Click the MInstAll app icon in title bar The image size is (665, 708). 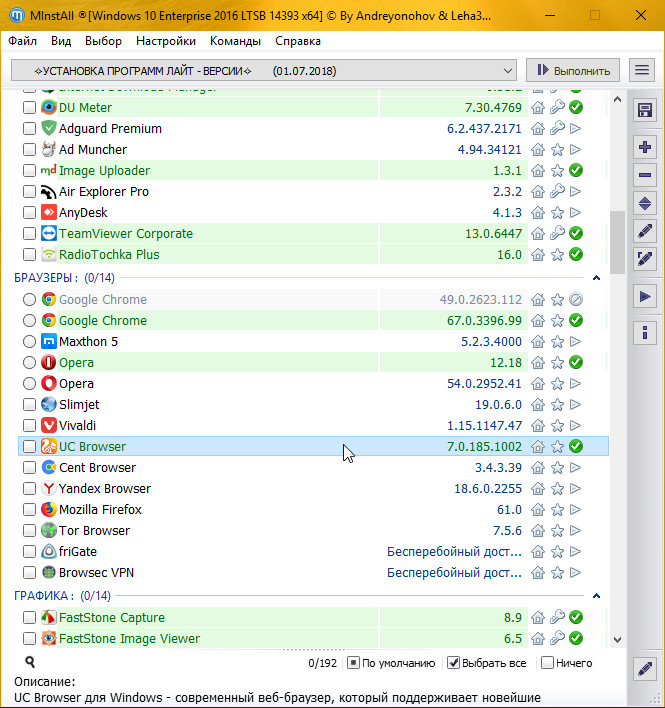coord(17,16)
